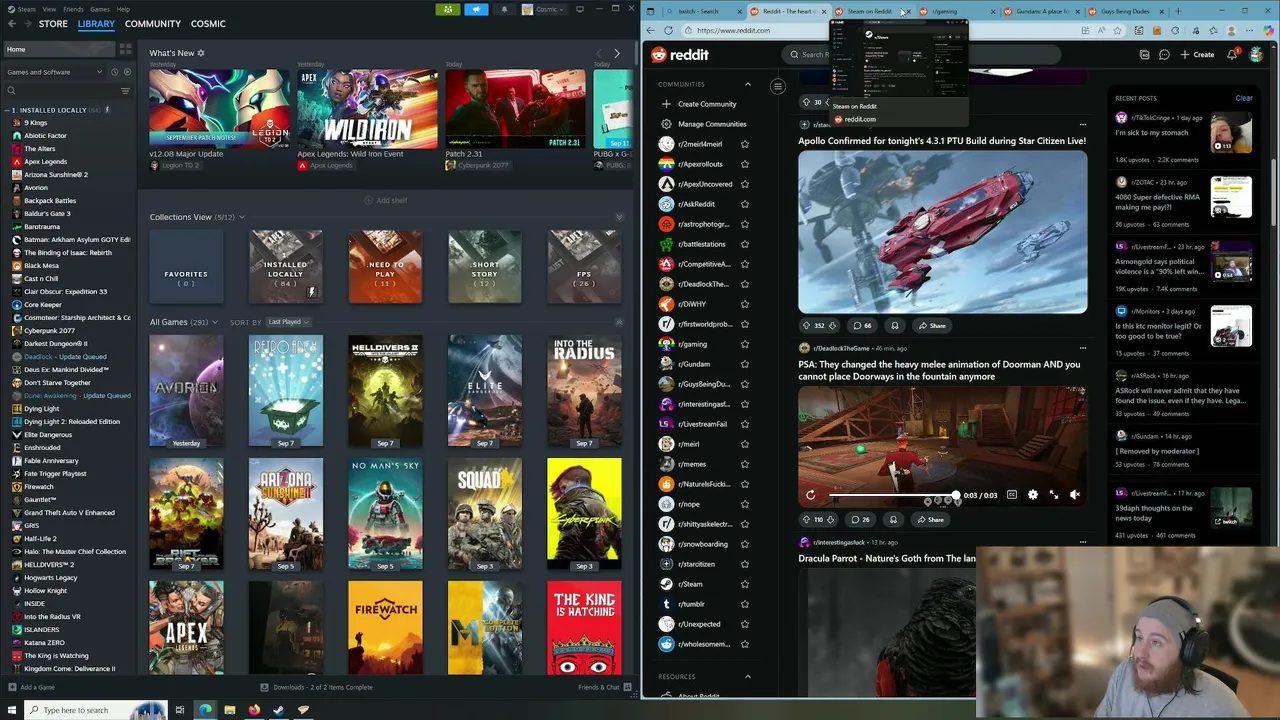
Task: Open File Explorer from Windows taskbar
Action: (229, 710)
